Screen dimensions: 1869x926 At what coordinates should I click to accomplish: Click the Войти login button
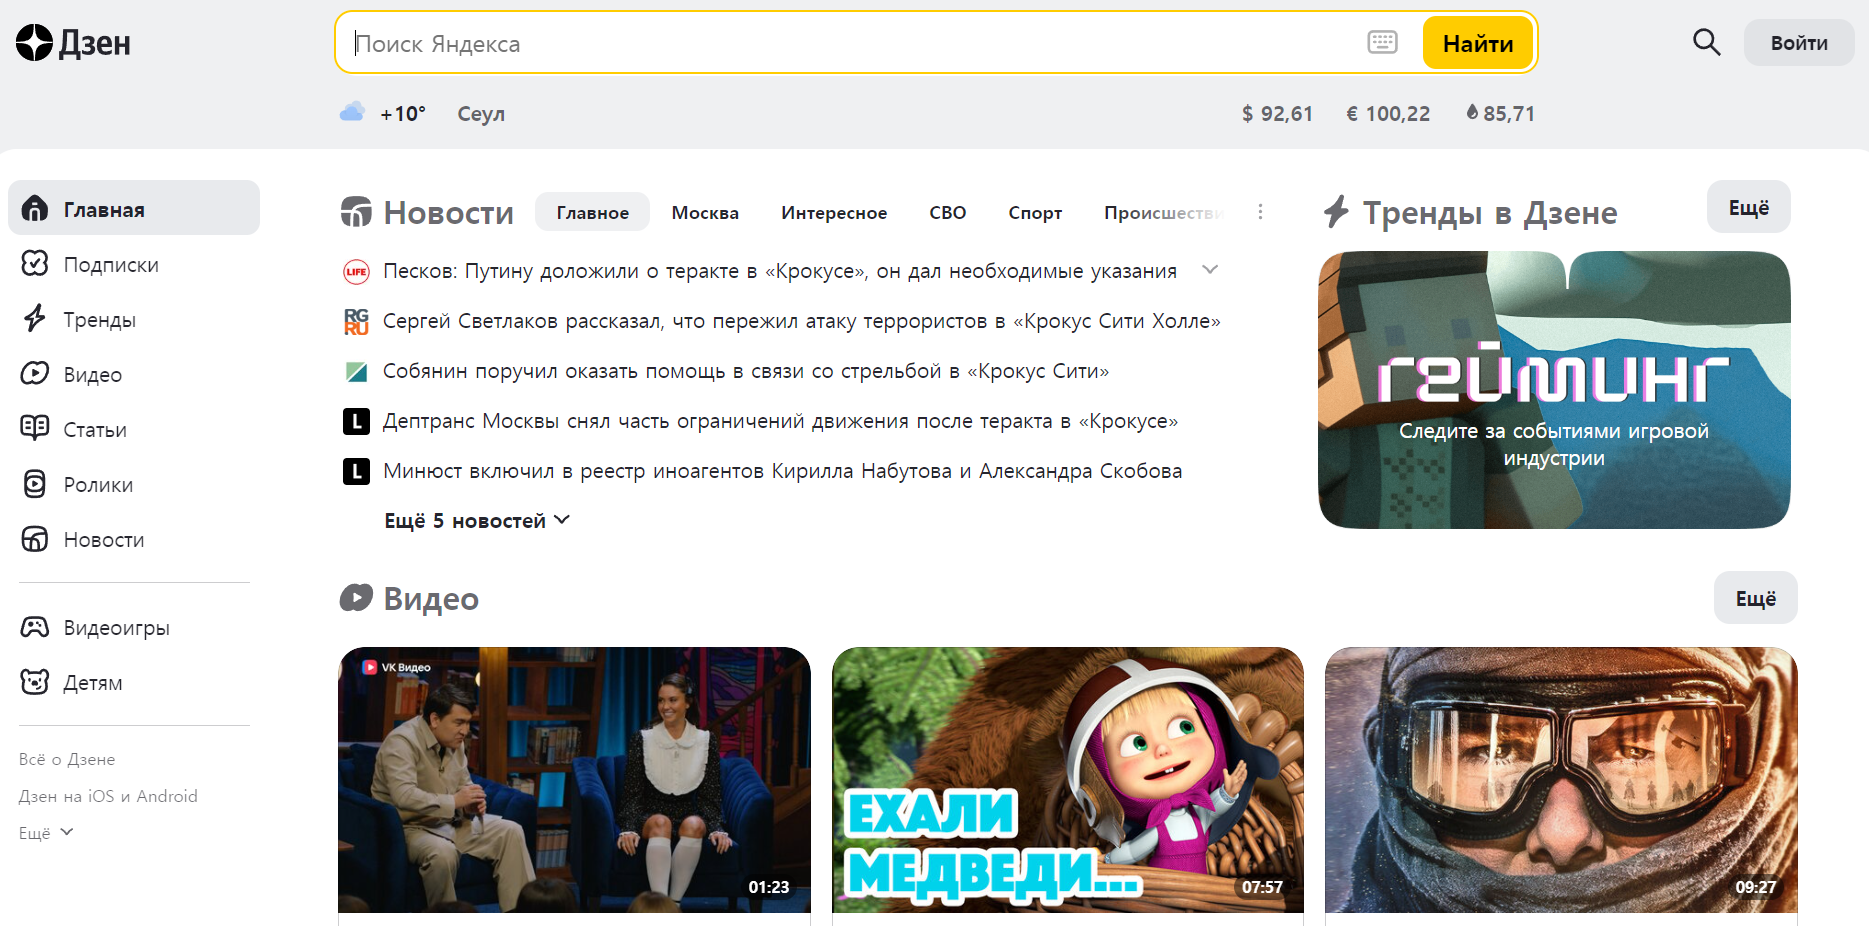pyautogui.click(x=1798, y=43)
